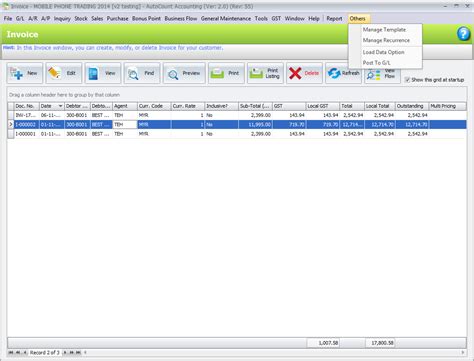Select Manage Recurrence menu entry
Image resolution: width=474 pixels, height=361 pixels.
386,40
